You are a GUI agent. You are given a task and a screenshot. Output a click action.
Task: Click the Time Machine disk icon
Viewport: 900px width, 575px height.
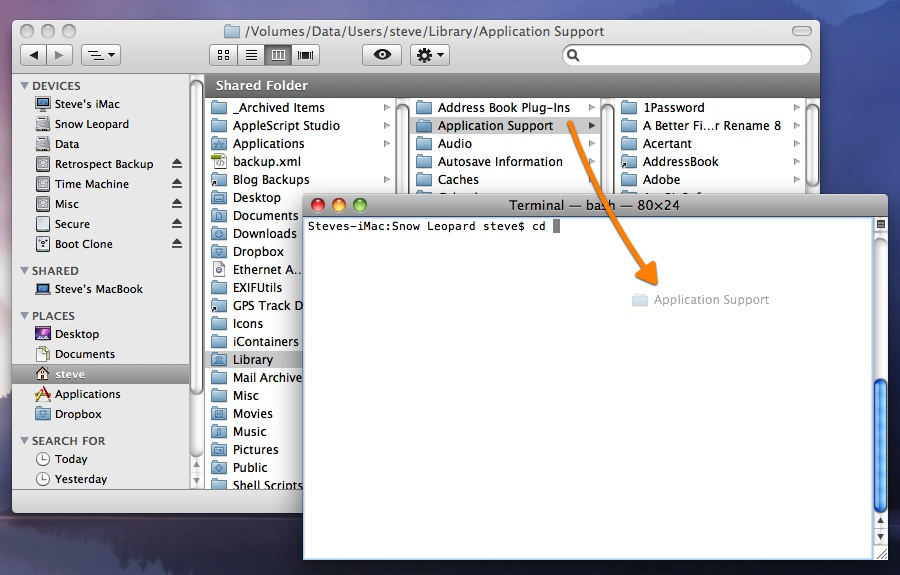[x=42, y=184]
